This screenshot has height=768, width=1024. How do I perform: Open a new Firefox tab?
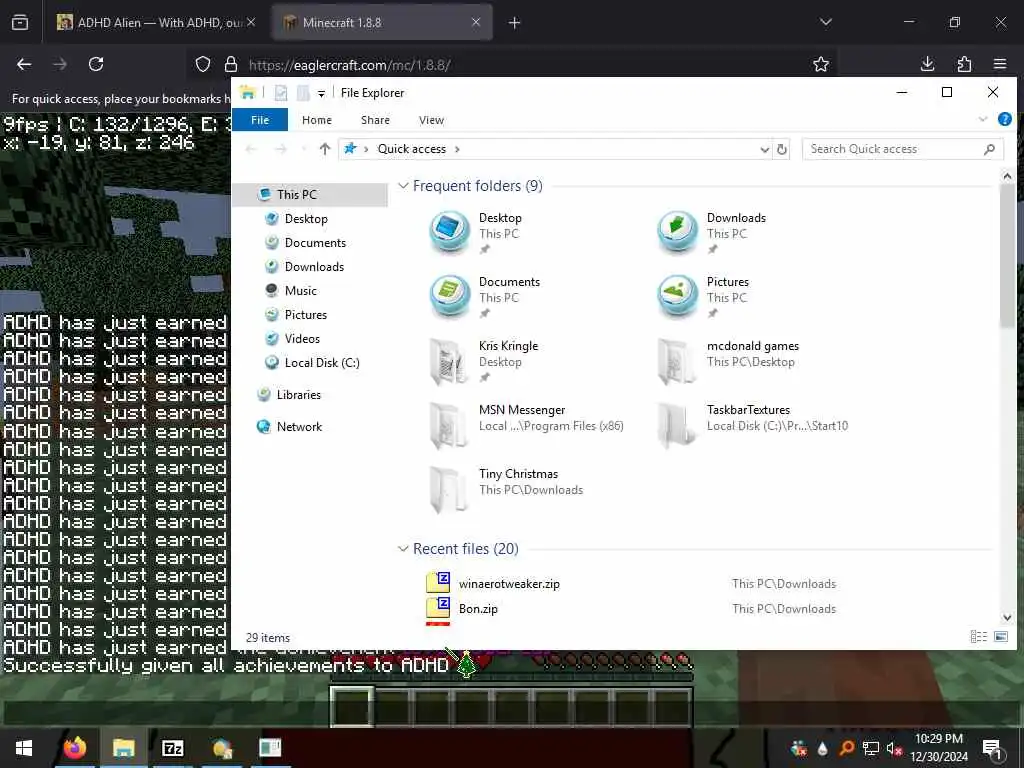(515, 23)
